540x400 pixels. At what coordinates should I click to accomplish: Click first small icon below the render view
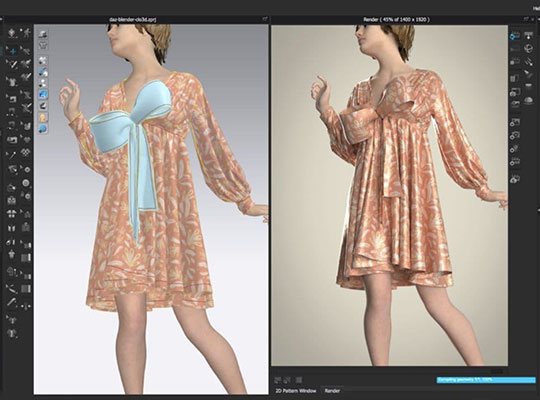pyautogui.click(x=277, y=380)
